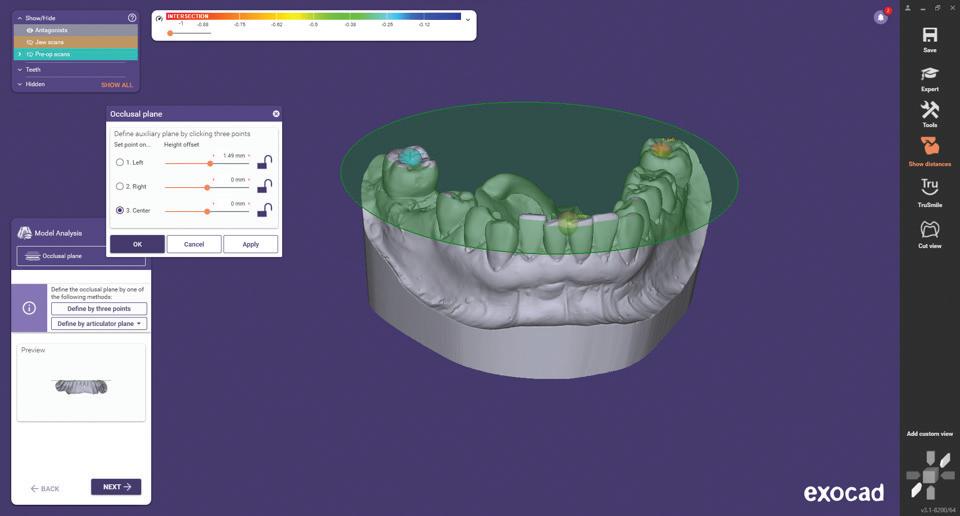
Task: Expand the Pre-op scans group
Action: coord(20,54)
